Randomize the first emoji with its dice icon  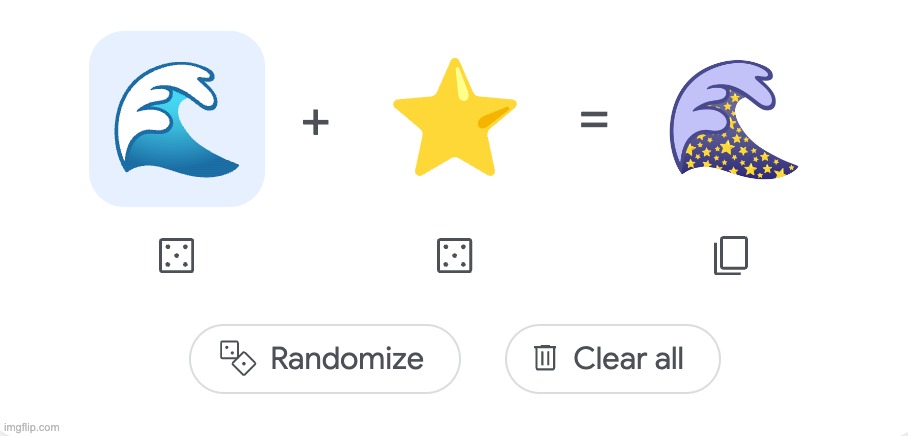point(176,255)
